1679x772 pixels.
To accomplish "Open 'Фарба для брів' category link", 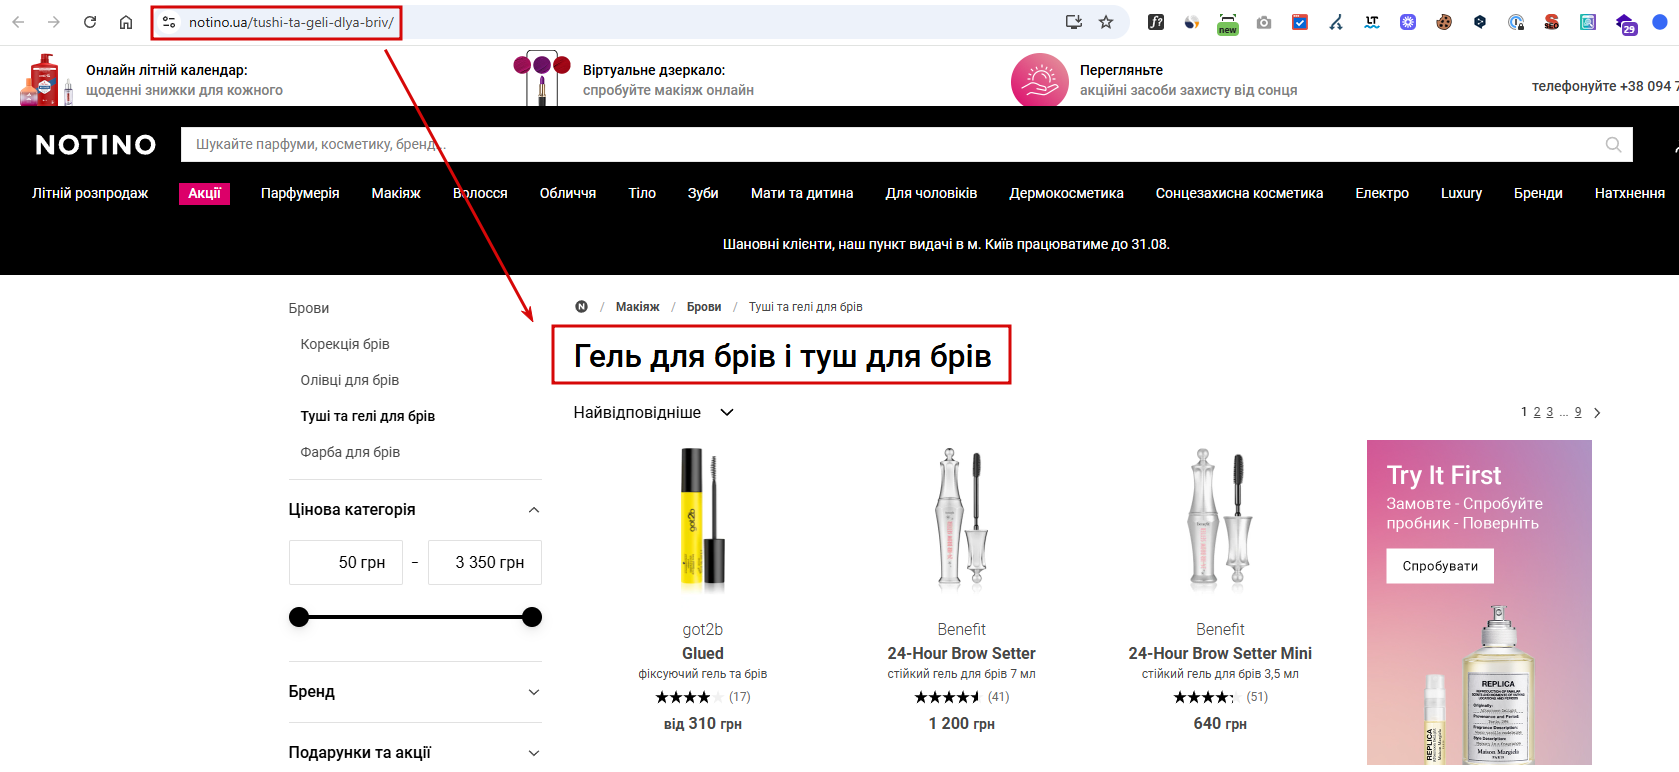I will coord(350,452).
